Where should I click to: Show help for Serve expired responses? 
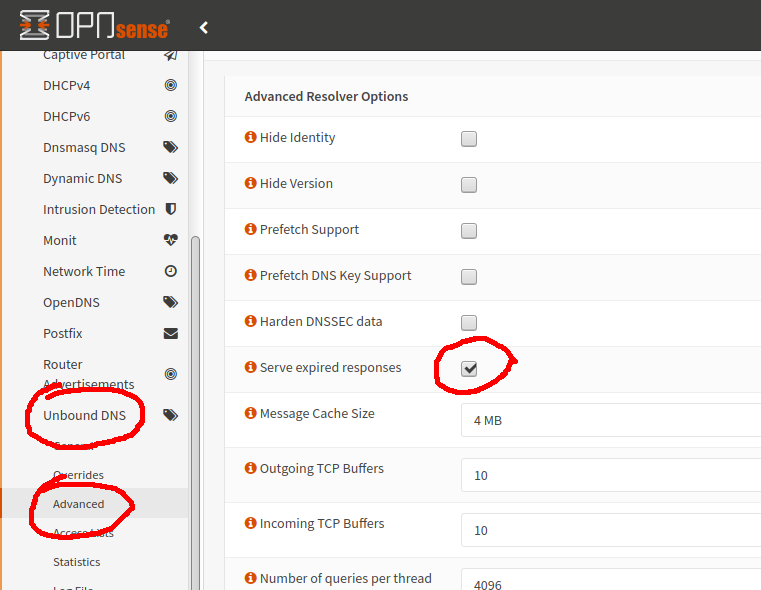[x=250, y=367]
